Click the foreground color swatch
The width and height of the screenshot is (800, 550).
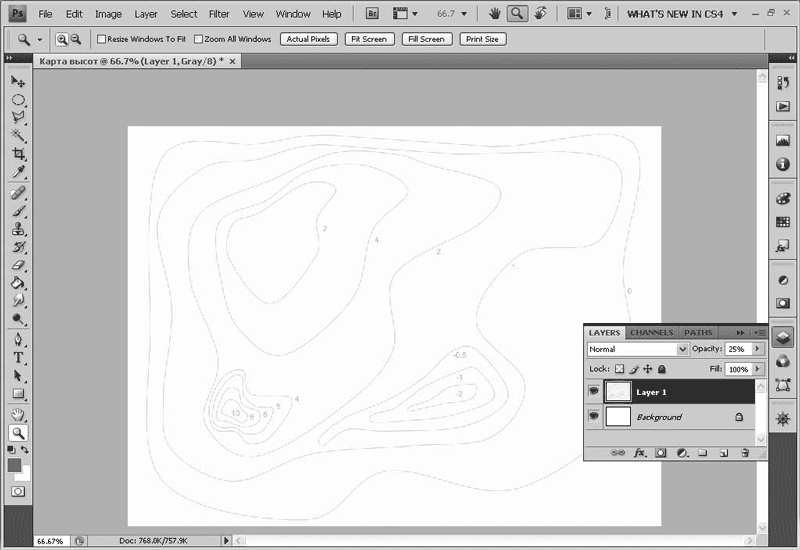click(14, 465)
